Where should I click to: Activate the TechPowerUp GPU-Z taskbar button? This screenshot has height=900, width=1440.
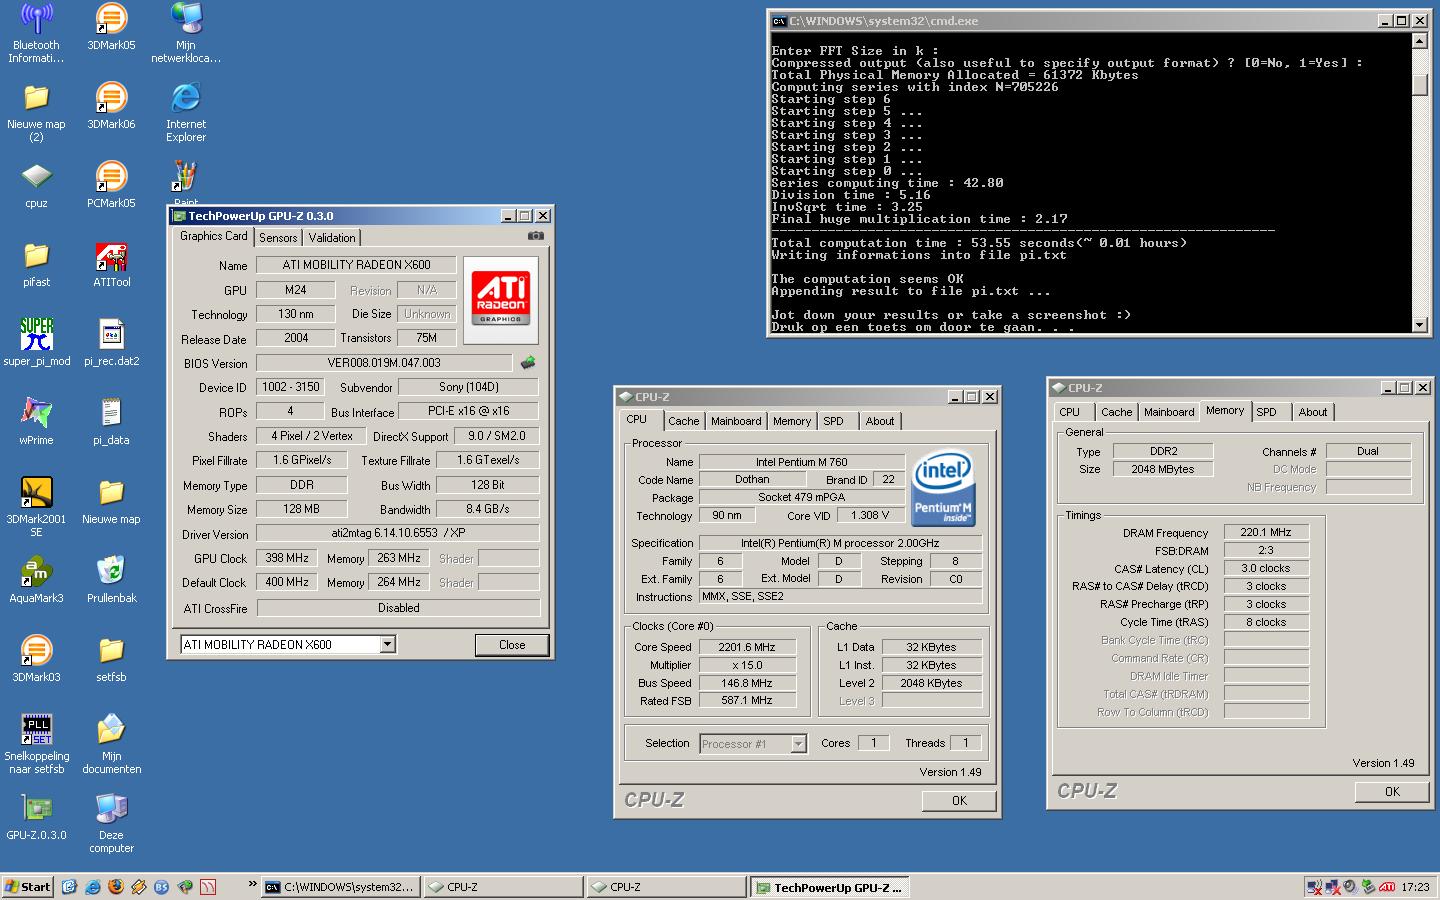pyautogui.click(x=830, y=887)
